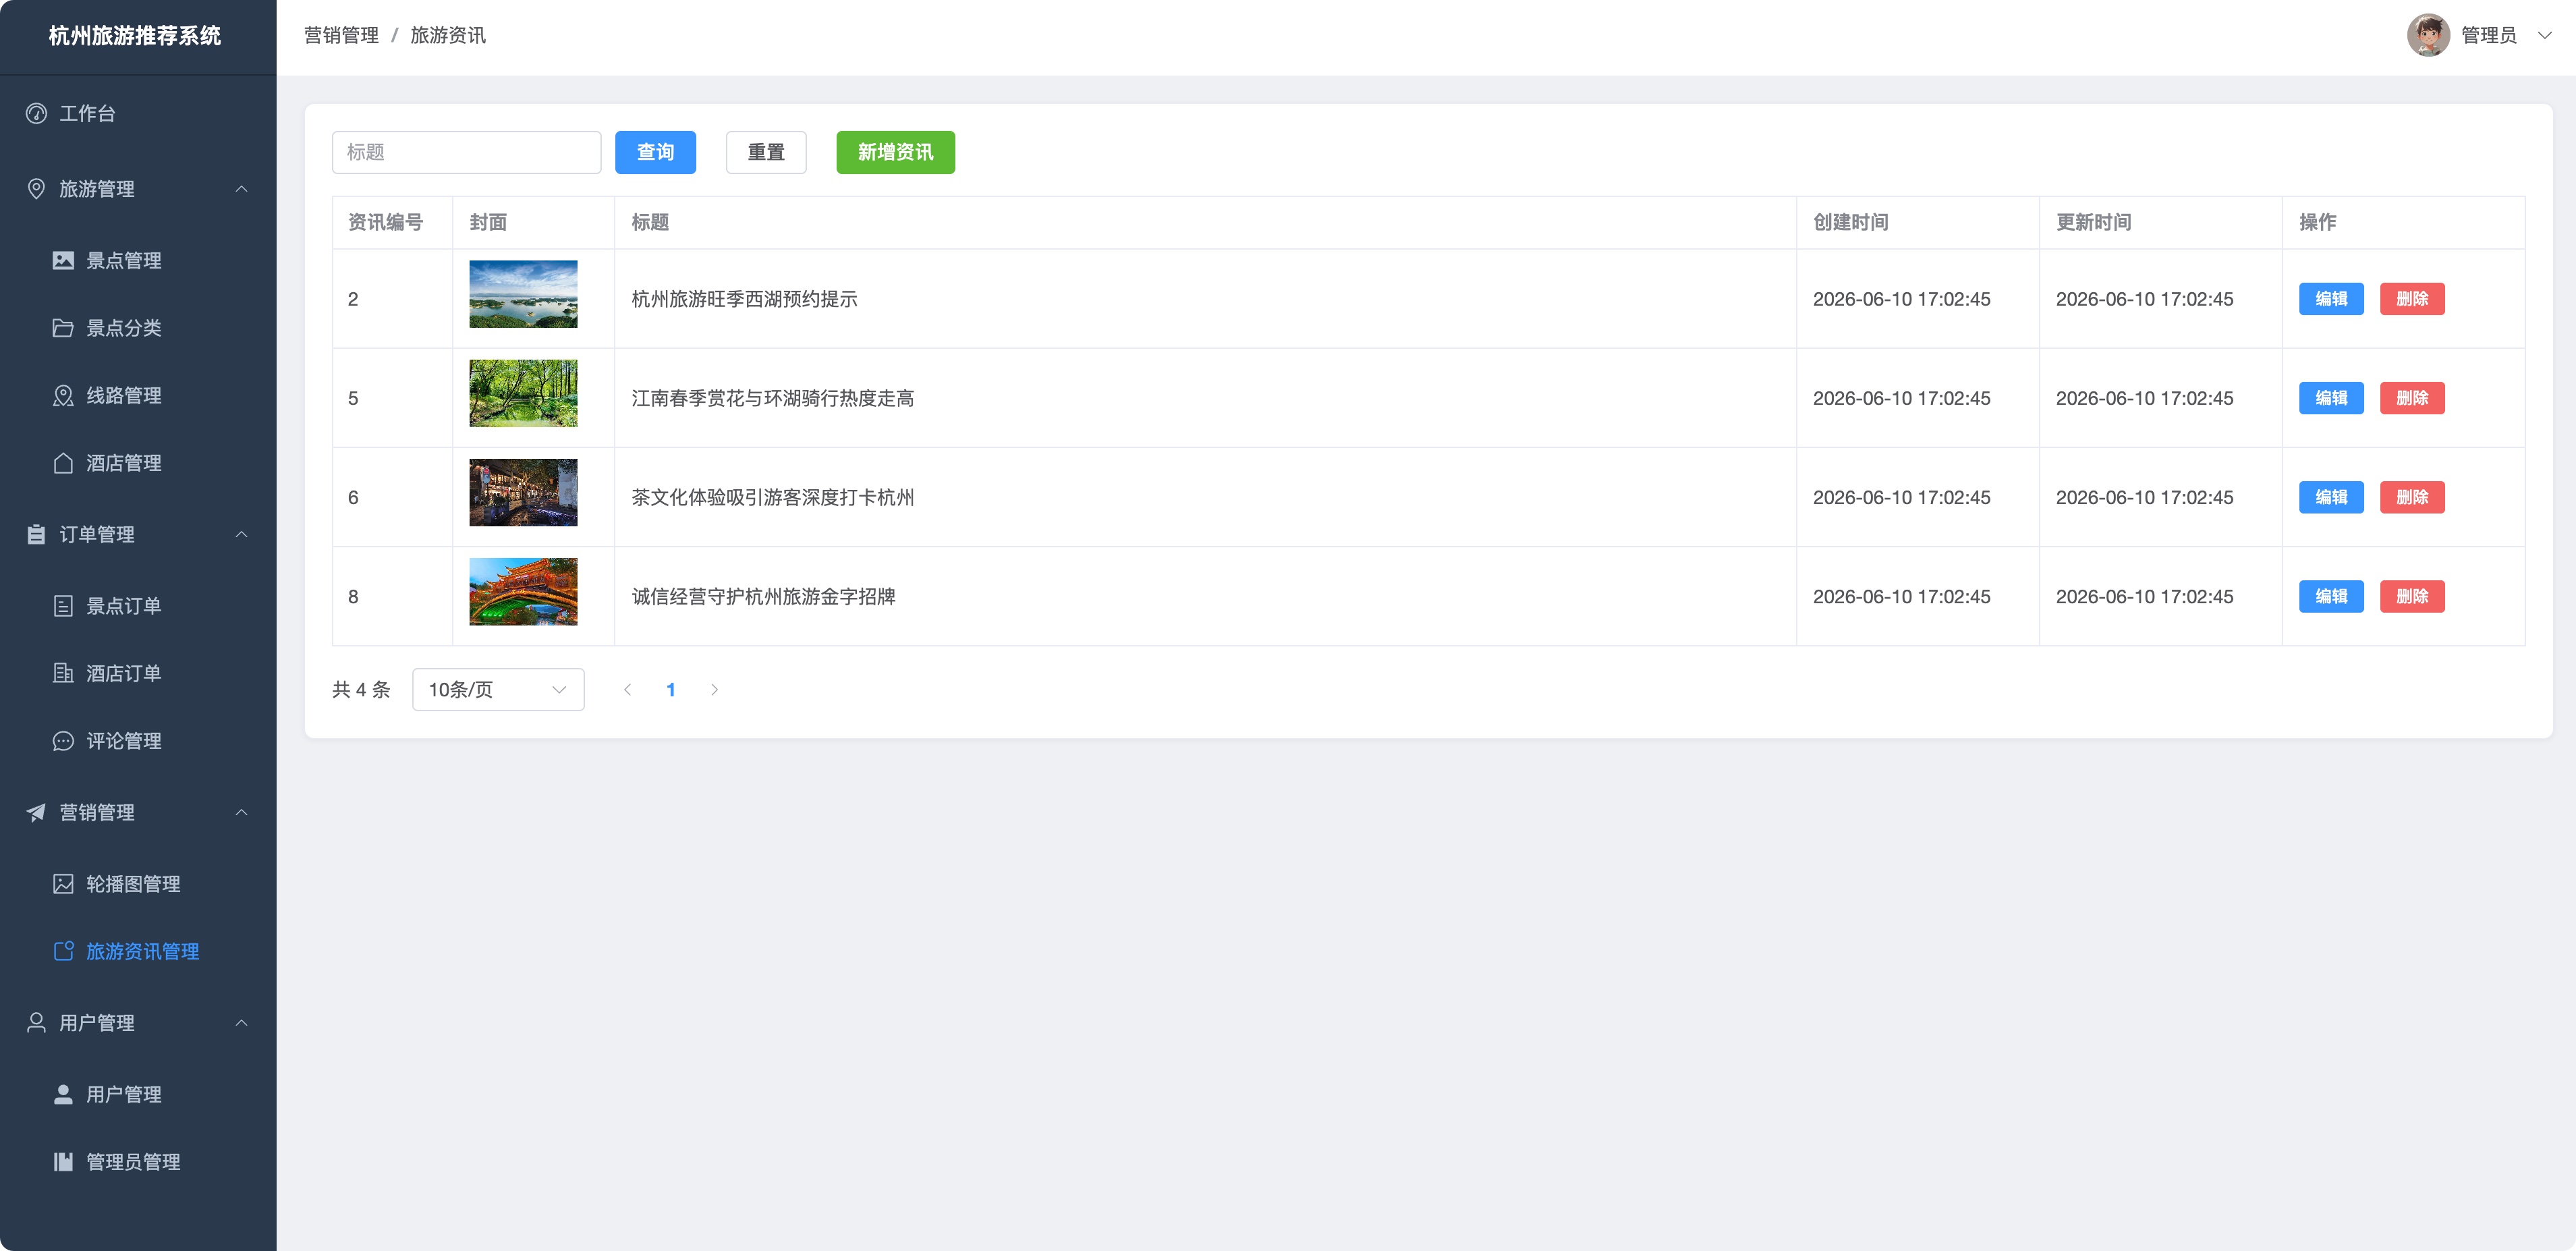Screen dimensions: 2576x1251
Task: Click the 杭州旅游推荐系统 sidebar title
Action: (135, 36)
